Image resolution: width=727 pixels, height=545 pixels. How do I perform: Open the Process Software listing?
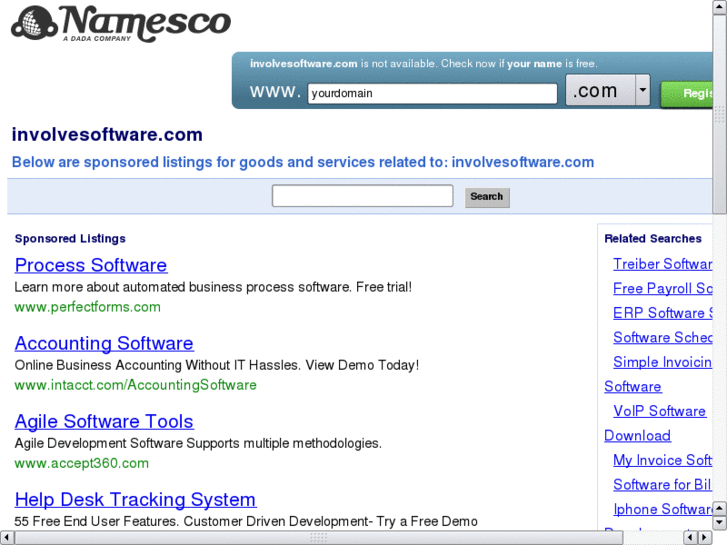[x=91, y=265]
